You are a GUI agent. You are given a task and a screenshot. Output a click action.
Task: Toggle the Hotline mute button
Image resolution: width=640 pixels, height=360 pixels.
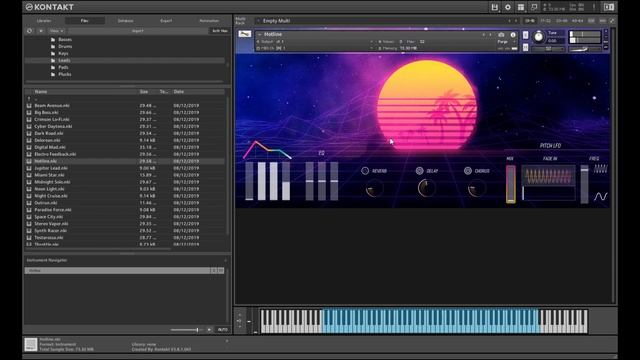[525, 47]
